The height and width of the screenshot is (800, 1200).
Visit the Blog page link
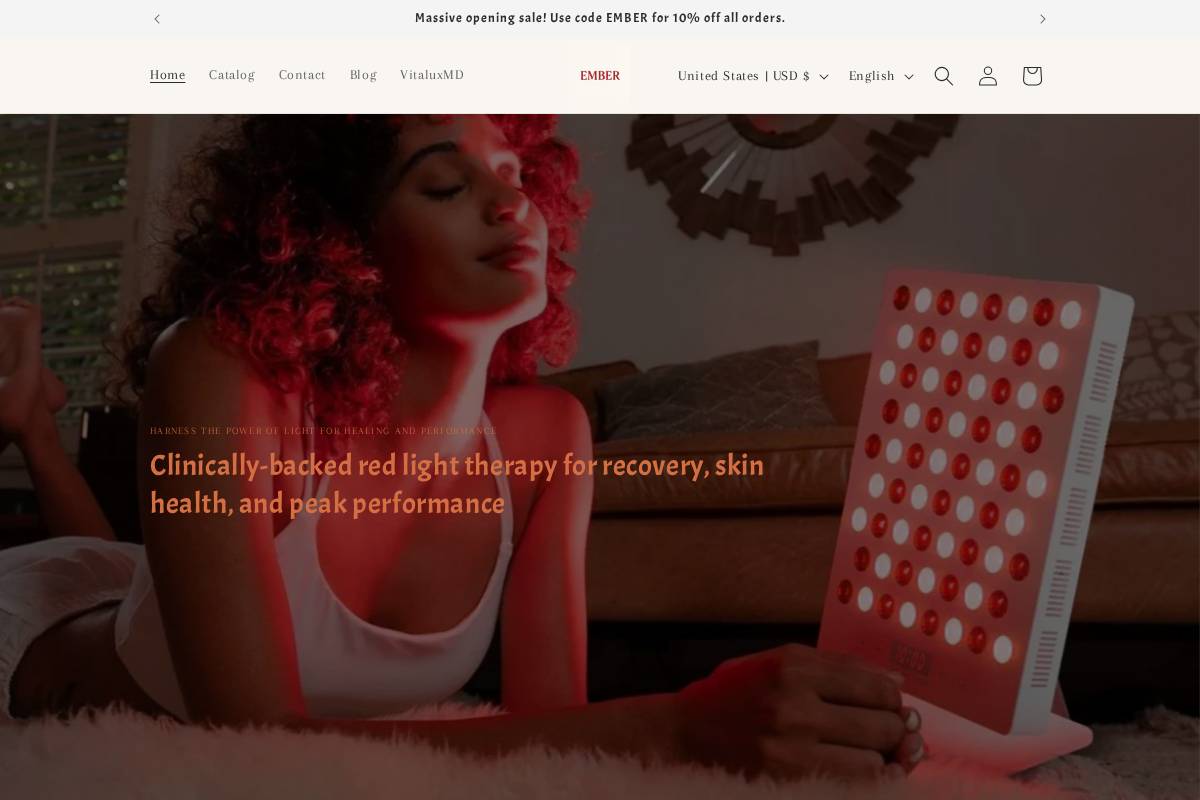tap(363, 75)
